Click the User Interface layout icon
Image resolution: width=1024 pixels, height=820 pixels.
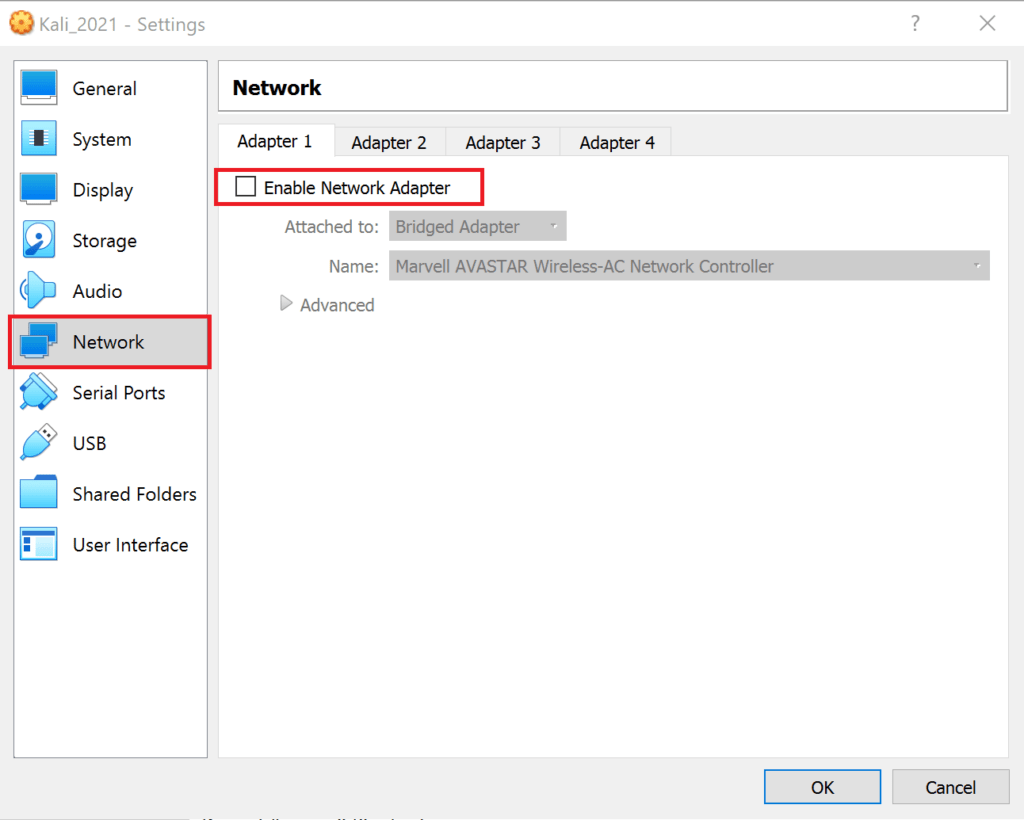click(x=39, y=544)
